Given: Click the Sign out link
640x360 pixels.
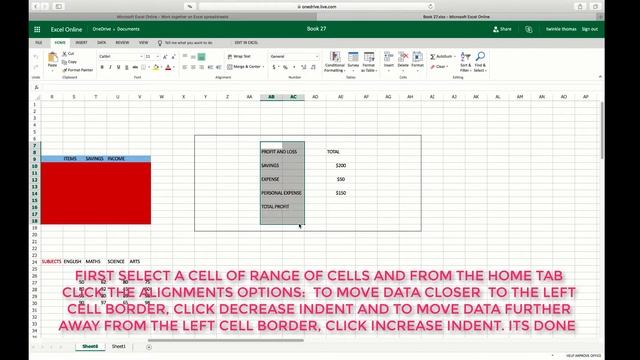Looking at the screenshot, I should [x=590, y=29].
